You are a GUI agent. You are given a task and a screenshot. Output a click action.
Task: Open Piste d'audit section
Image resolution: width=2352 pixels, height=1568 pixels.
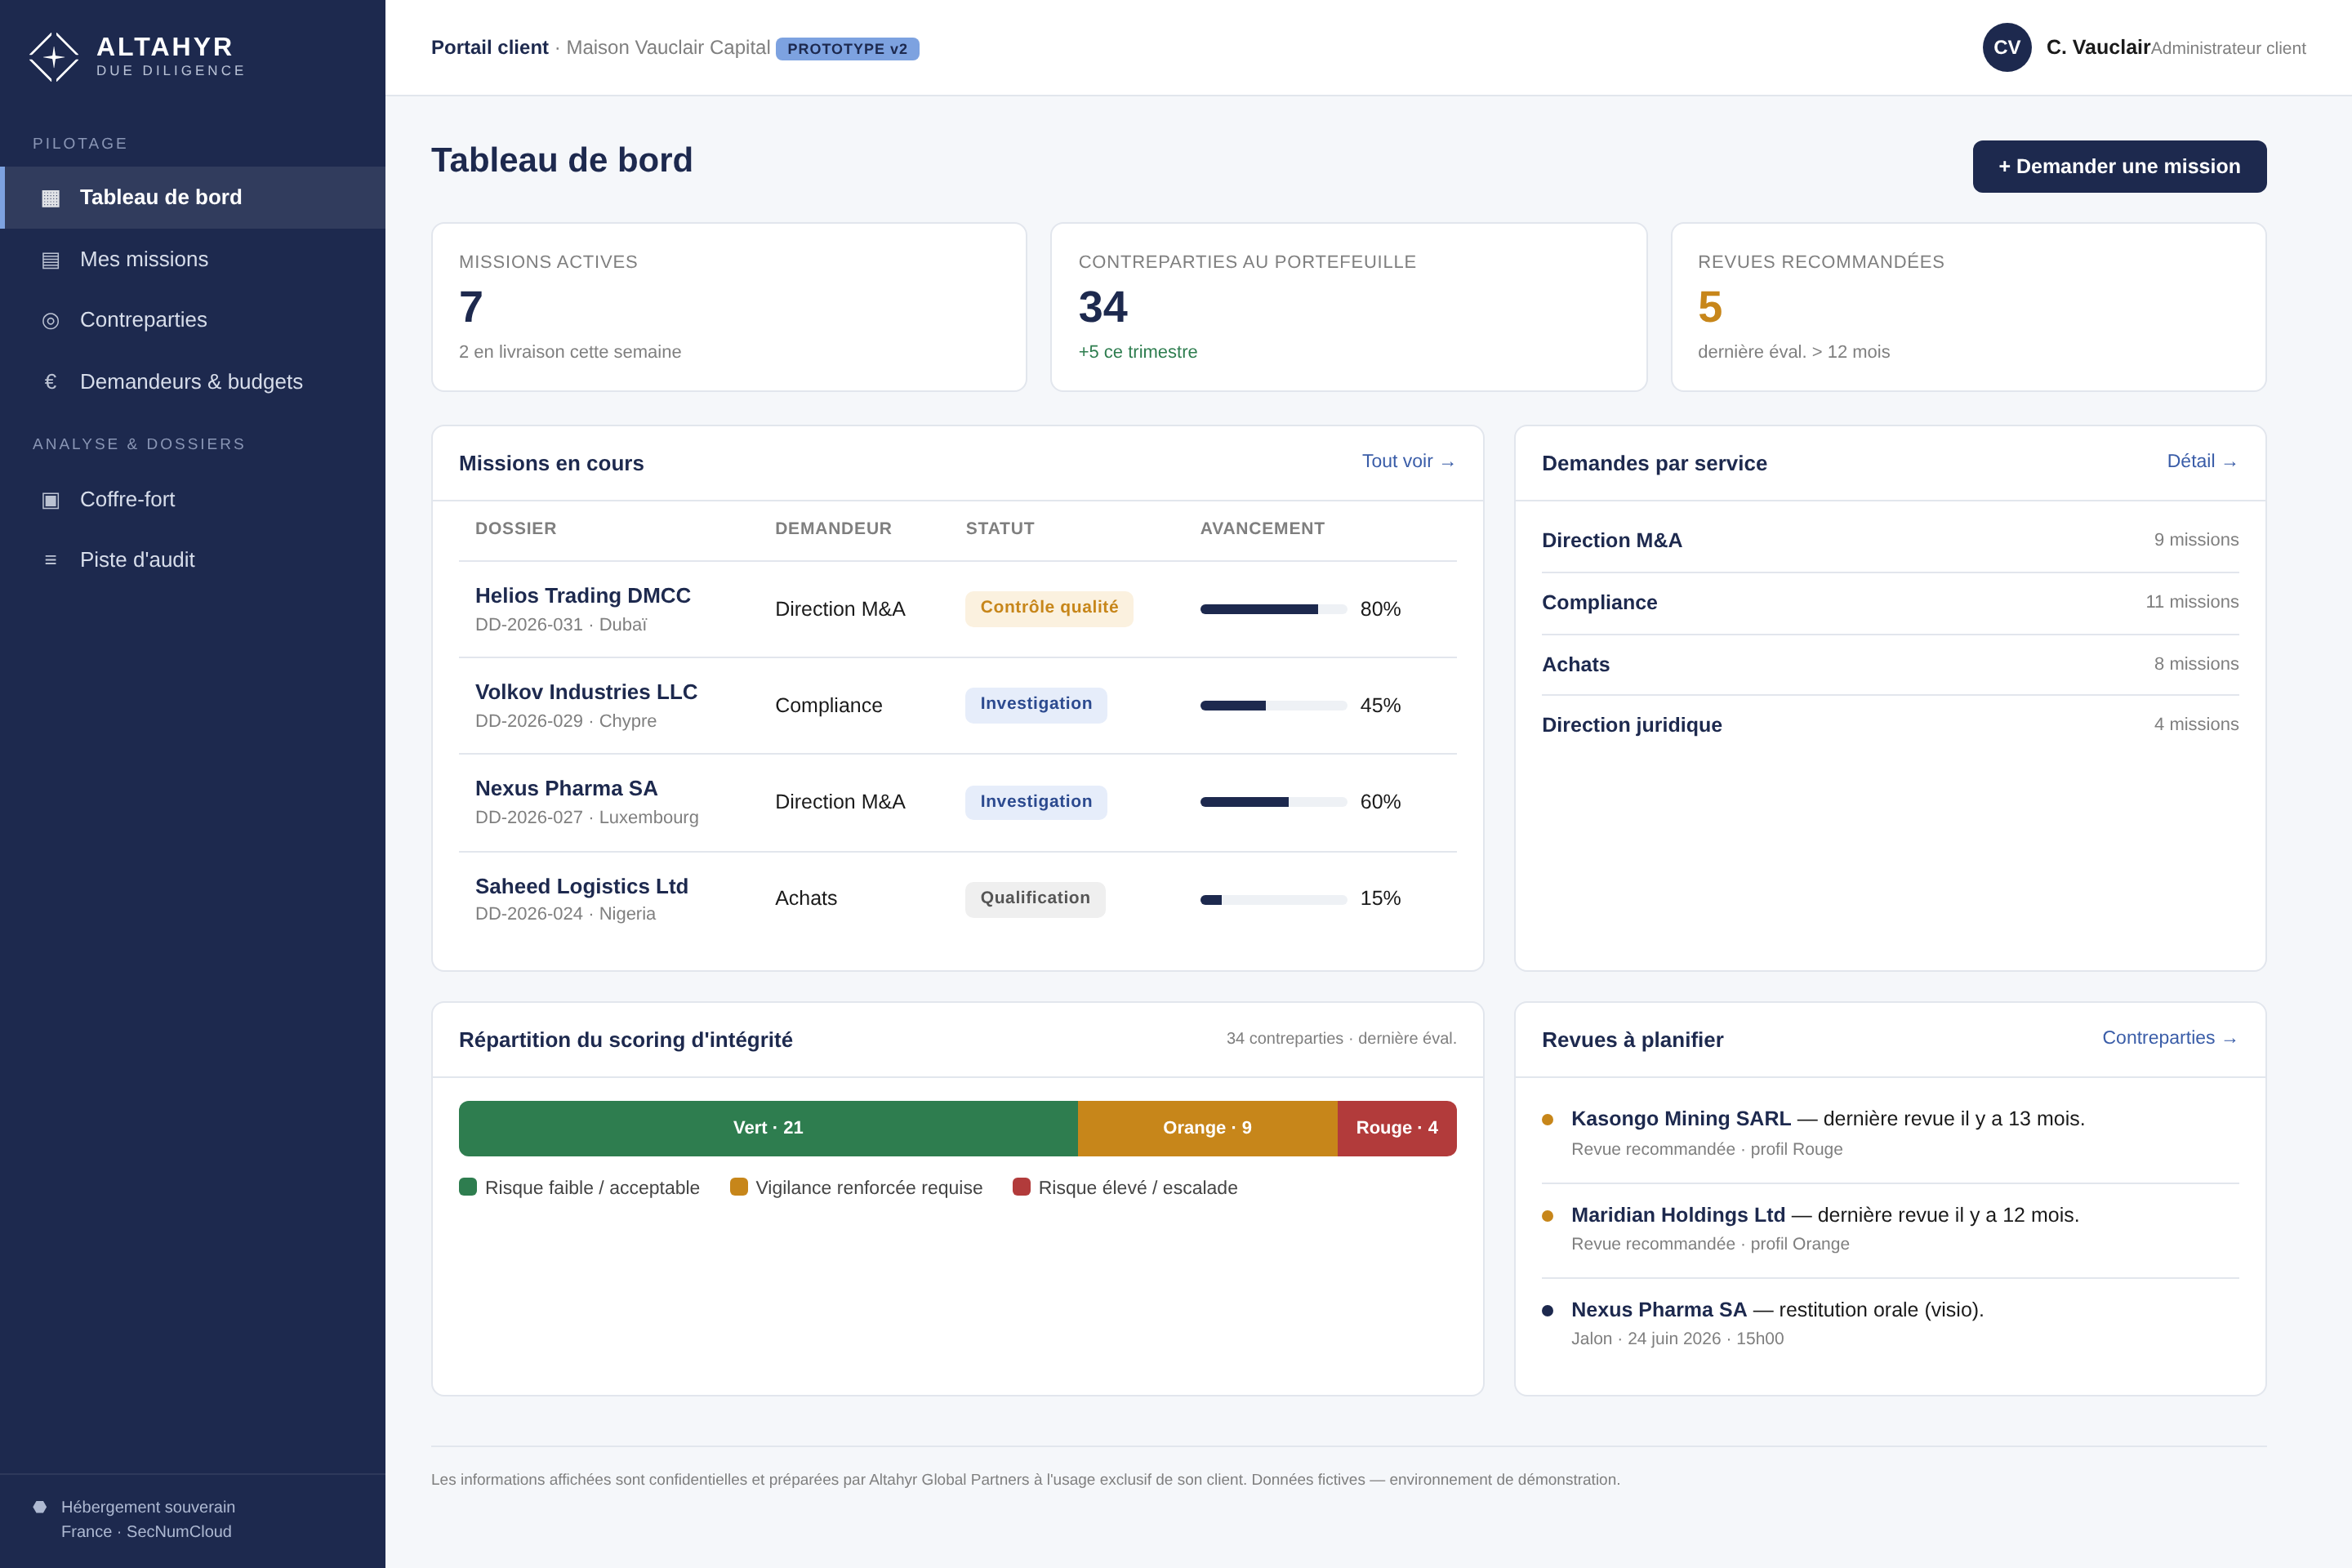[x=192, y=560]
